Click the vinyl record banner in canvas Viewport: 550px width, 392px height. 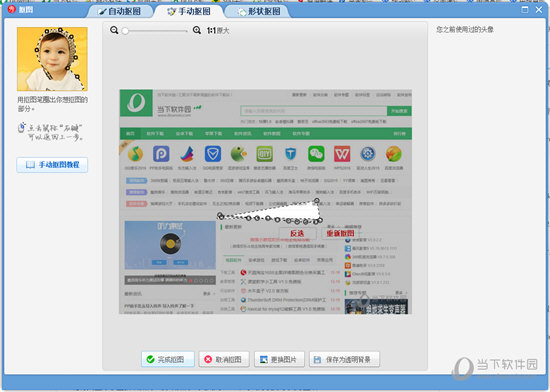click(170, 245)
